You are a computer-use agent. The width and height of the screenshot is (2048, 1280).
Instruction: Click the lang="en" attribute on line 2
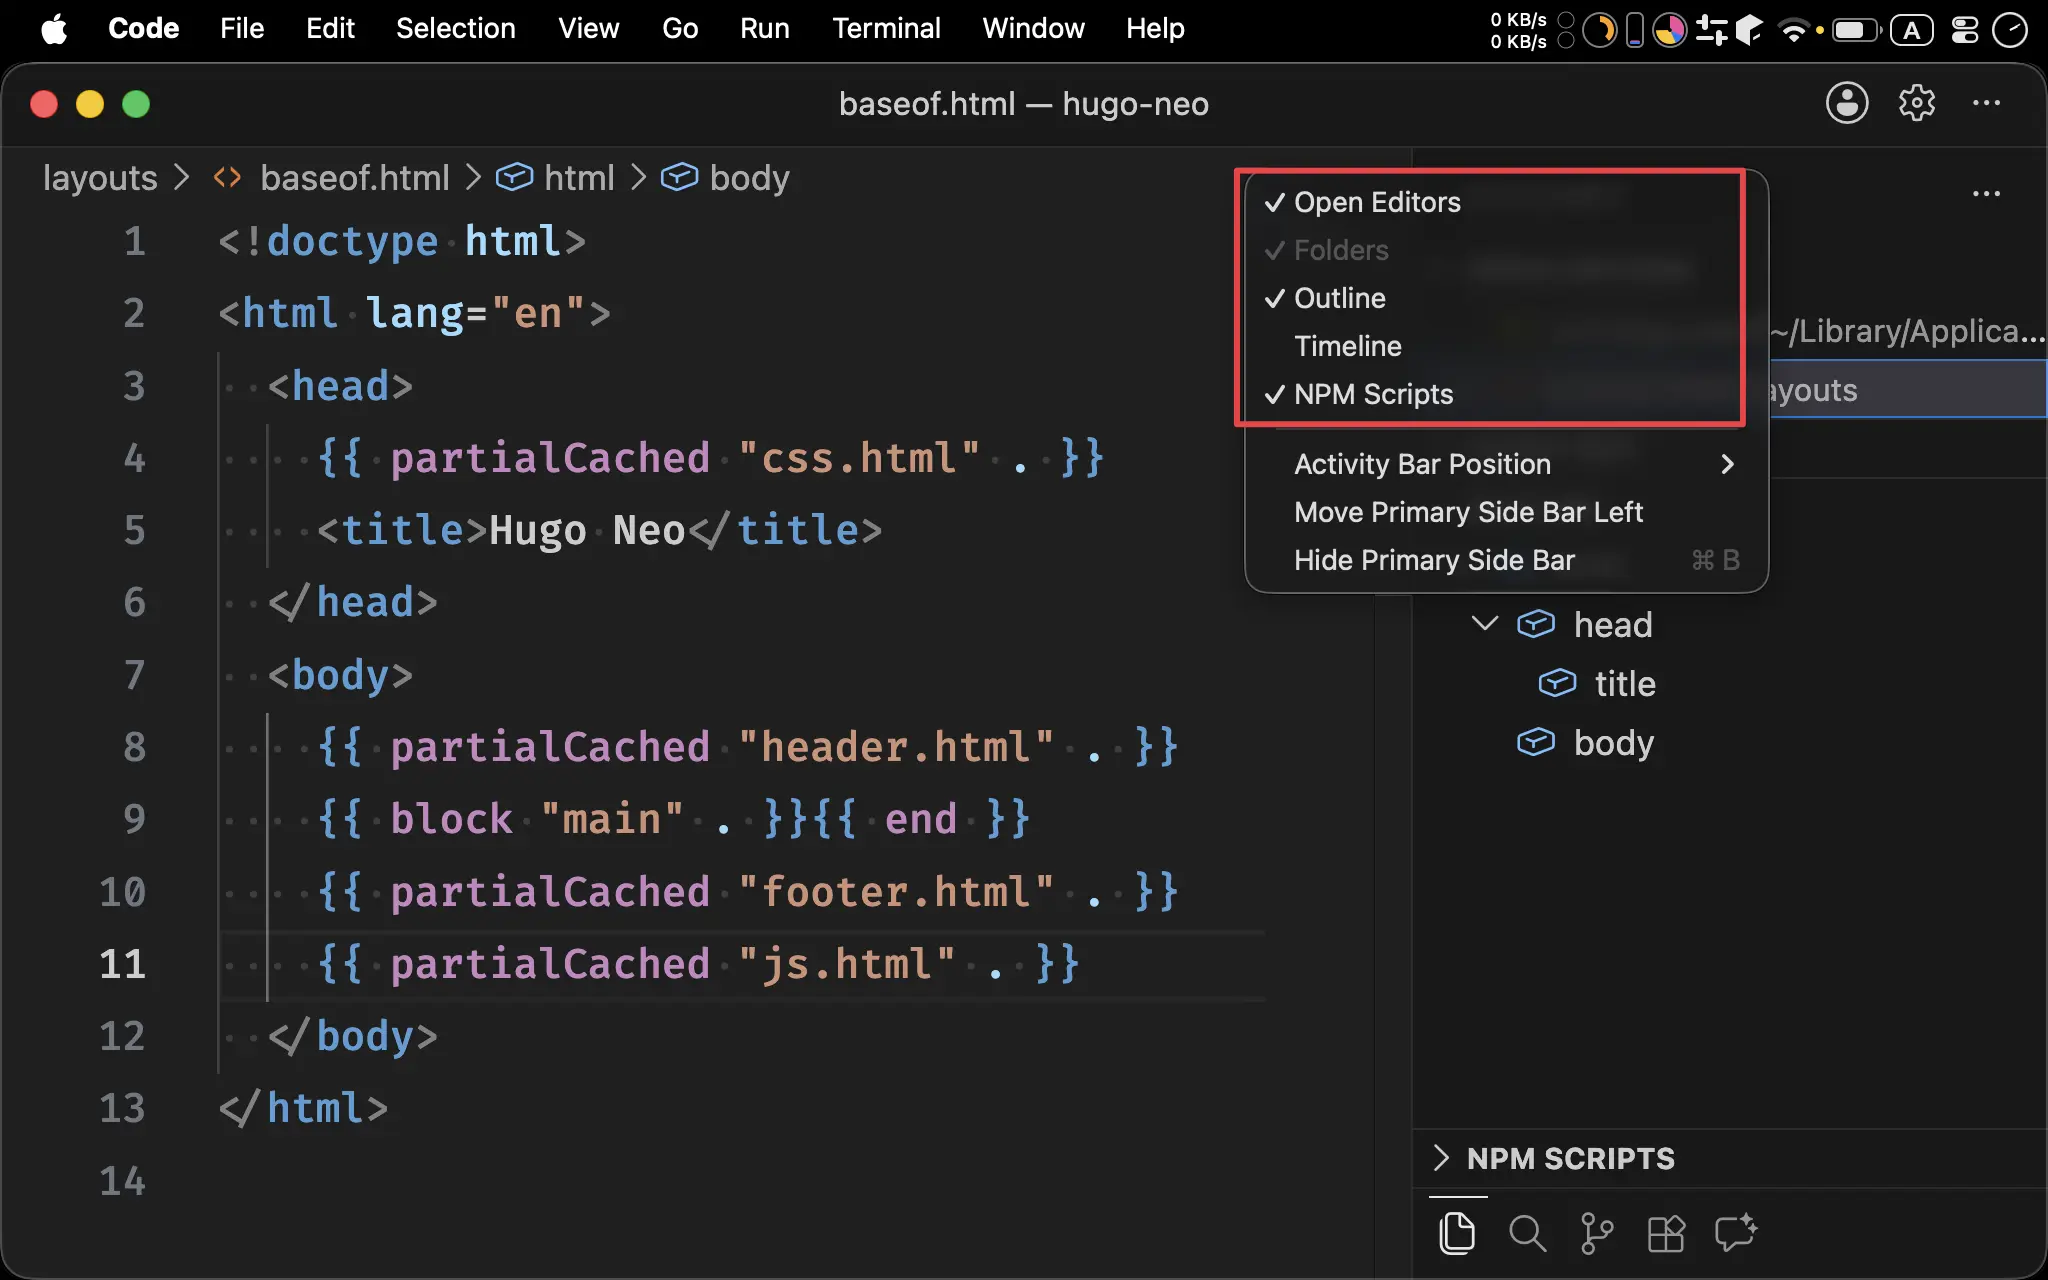click(475, 314)
